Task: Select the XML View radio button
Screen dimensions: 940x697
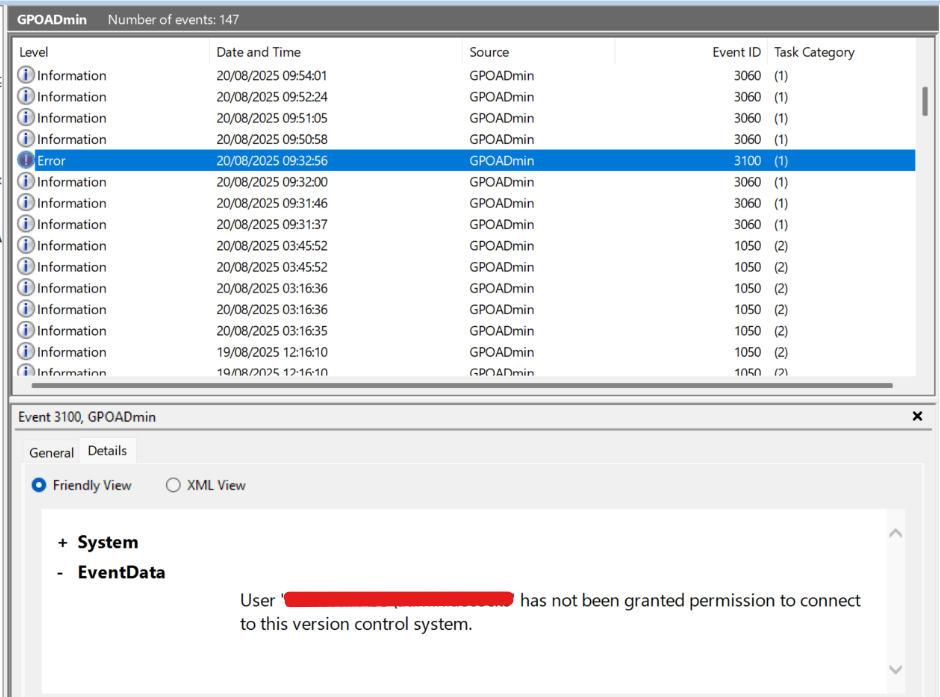Action: 173,485
